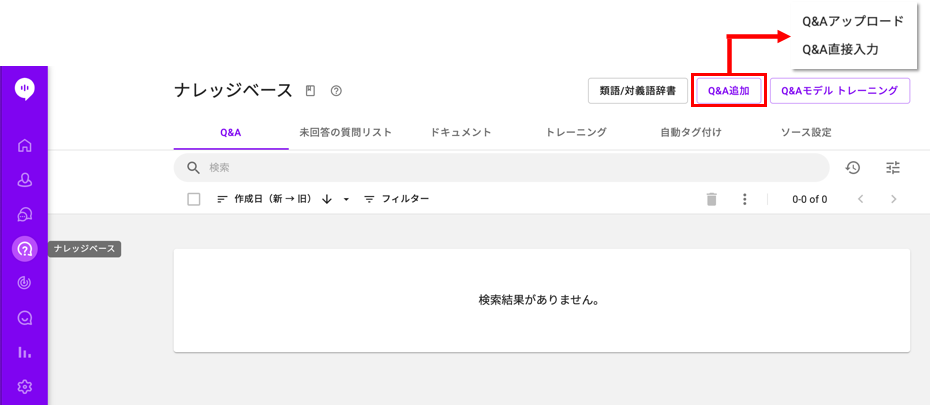Open the chat check sidebar icon
This screenshot has width=930, height=405.
click(24, 318)
